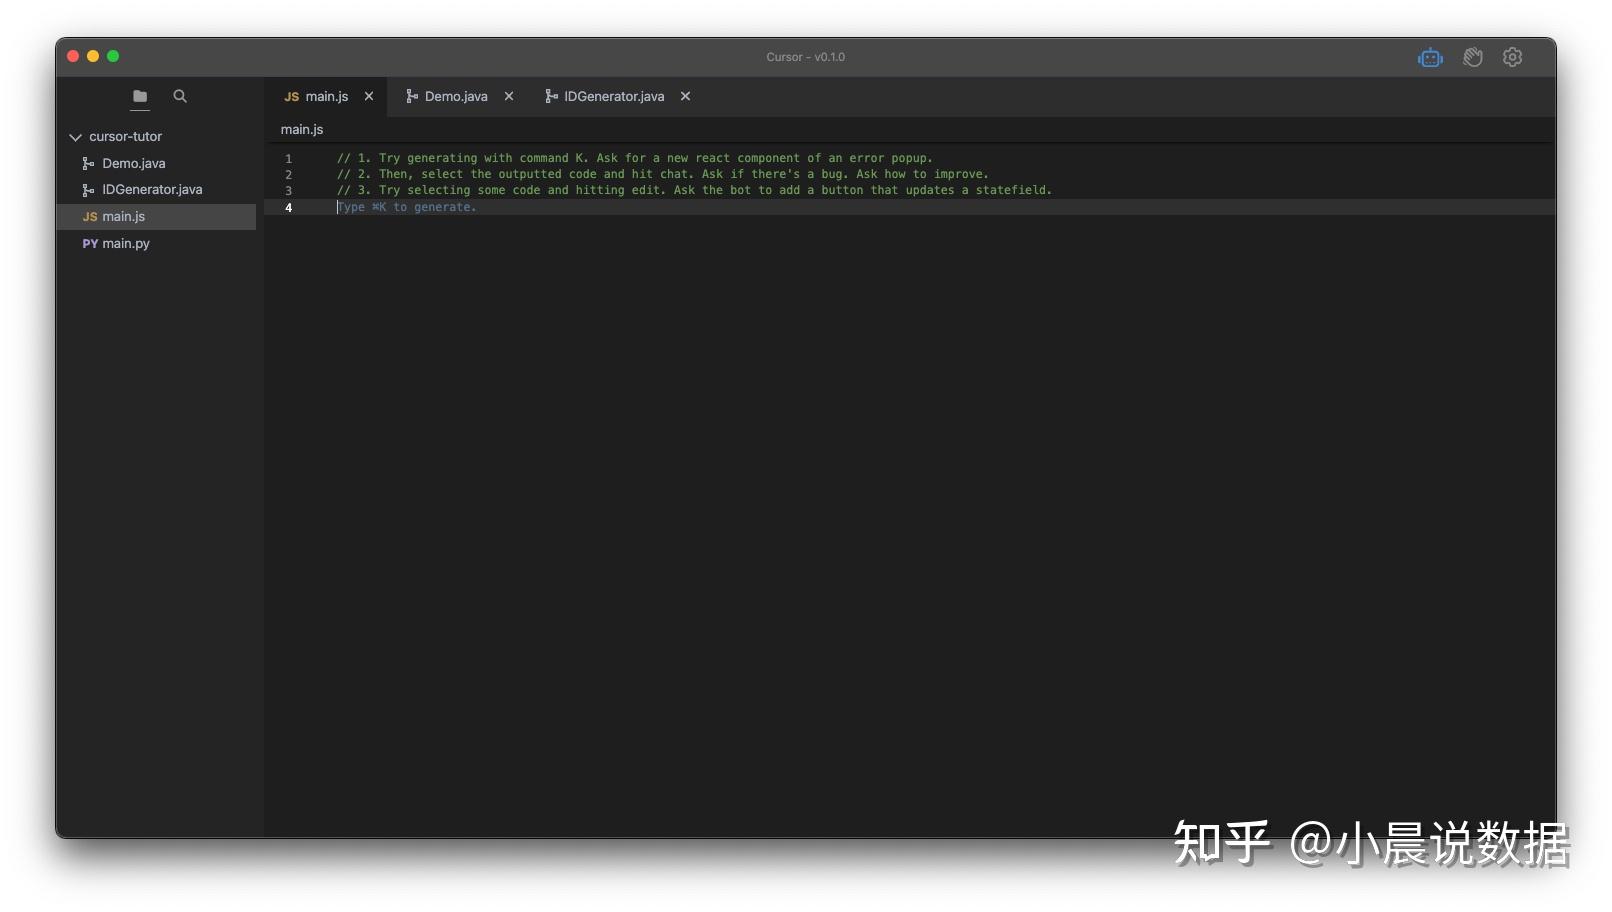Select main.py in the file tree
The height and width of the screenshot is (912, 1612).
[125, 243]
